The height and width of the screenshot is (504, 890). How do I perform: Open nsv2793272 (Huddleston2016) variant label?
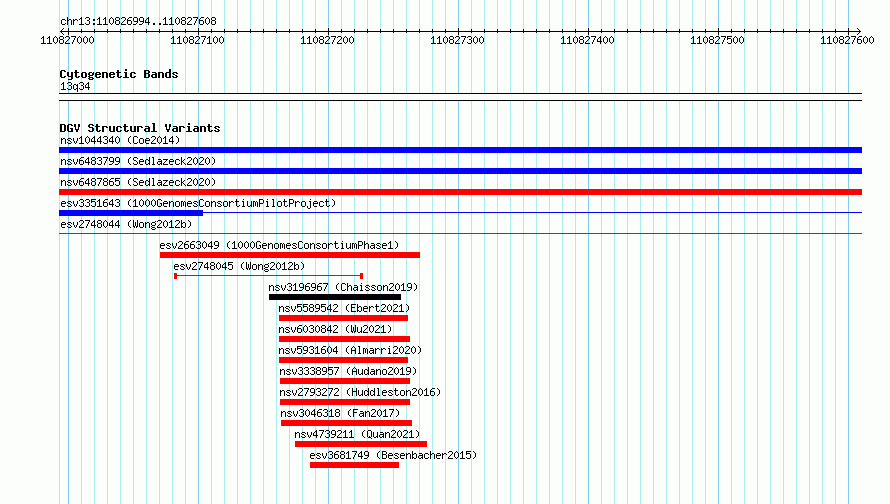360,392
